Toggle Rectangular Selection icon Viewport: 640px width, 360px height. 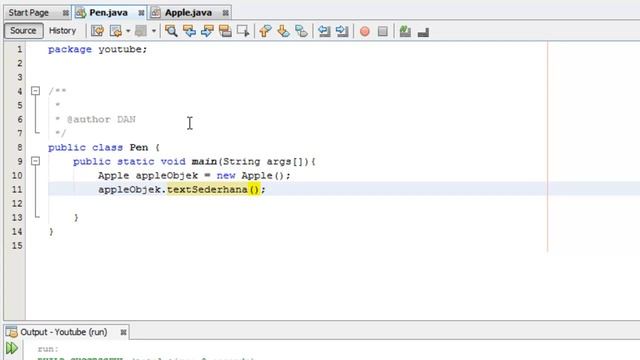pyautogui.click(x=243, y=31)
